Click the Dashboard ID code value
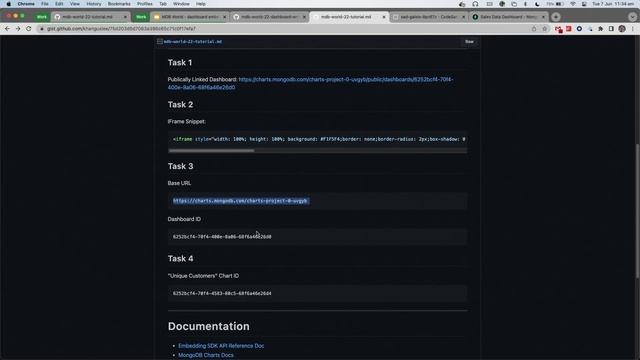This screenshot has width=640, height=360. [222, 237]
